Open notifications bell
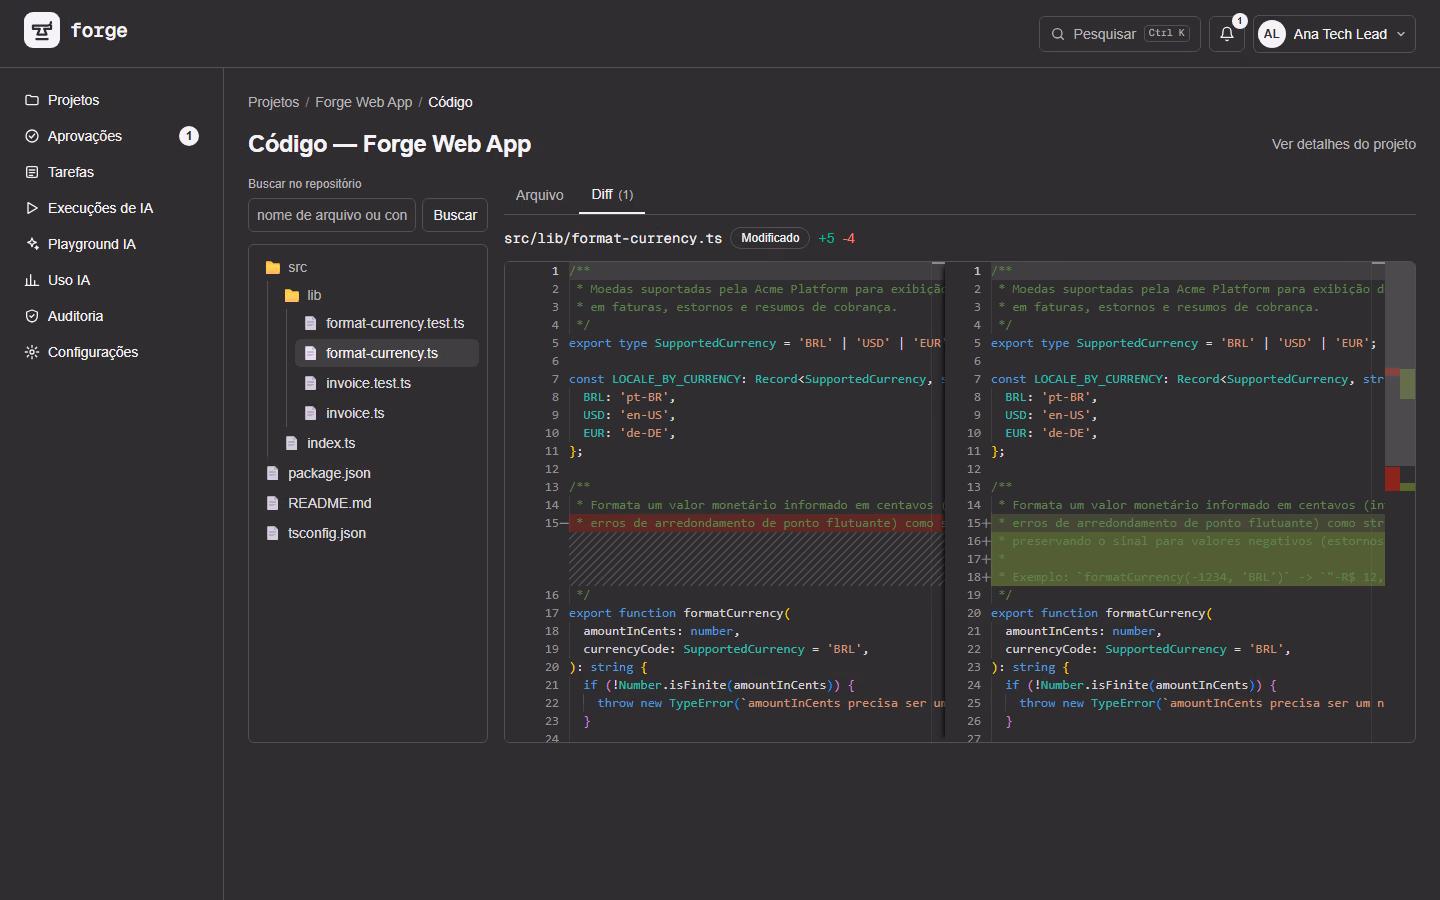1440x900 pixels. [x=1227, y=34]
